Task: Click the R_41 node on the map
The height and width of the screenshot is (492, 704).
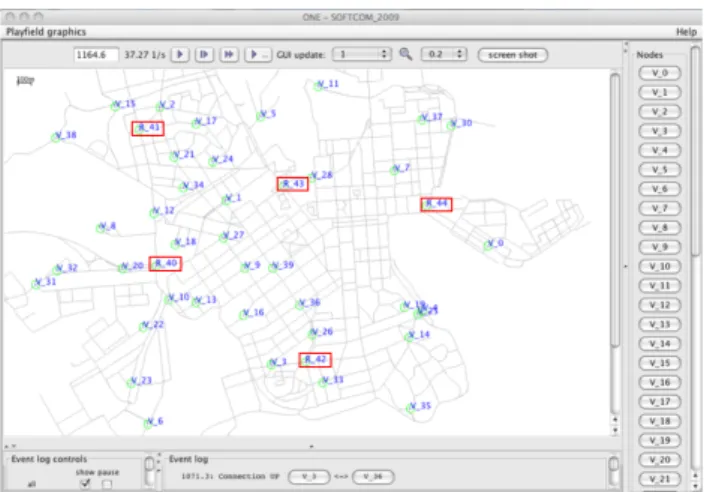Action: pyautogui.click(x=148, y=128)
